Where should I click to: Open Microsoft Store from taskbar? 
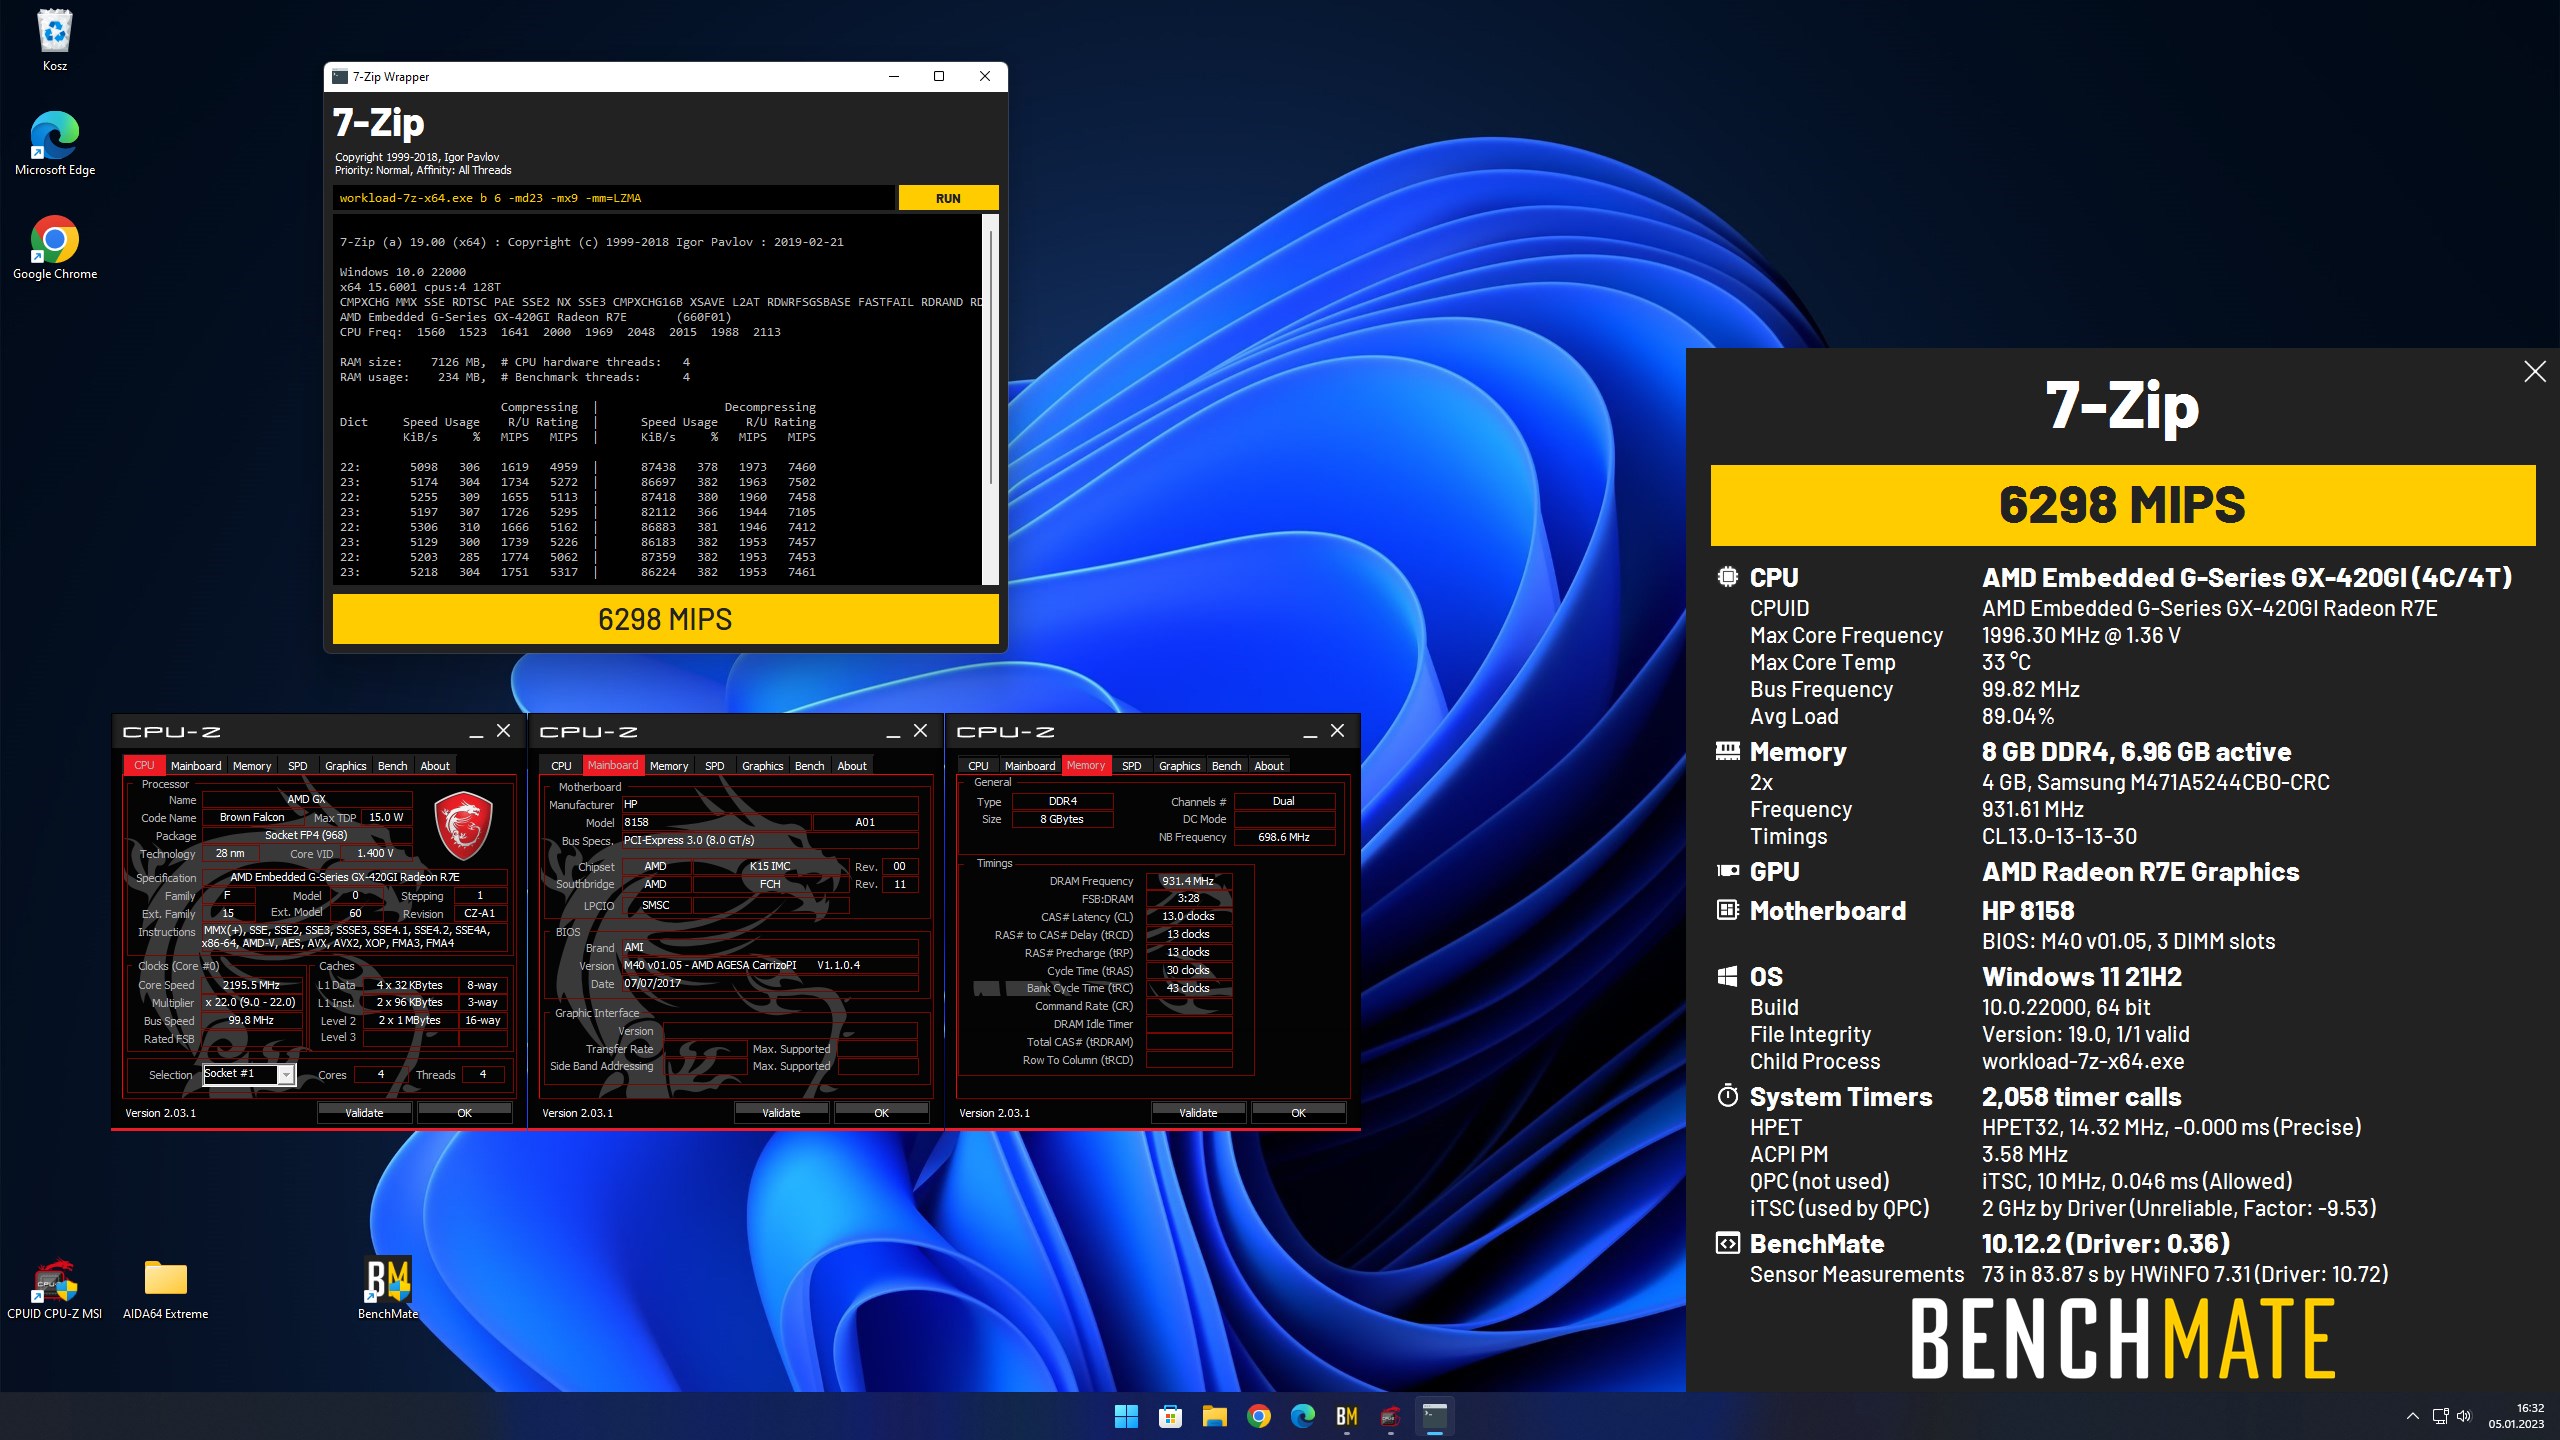point(1170,1416)
